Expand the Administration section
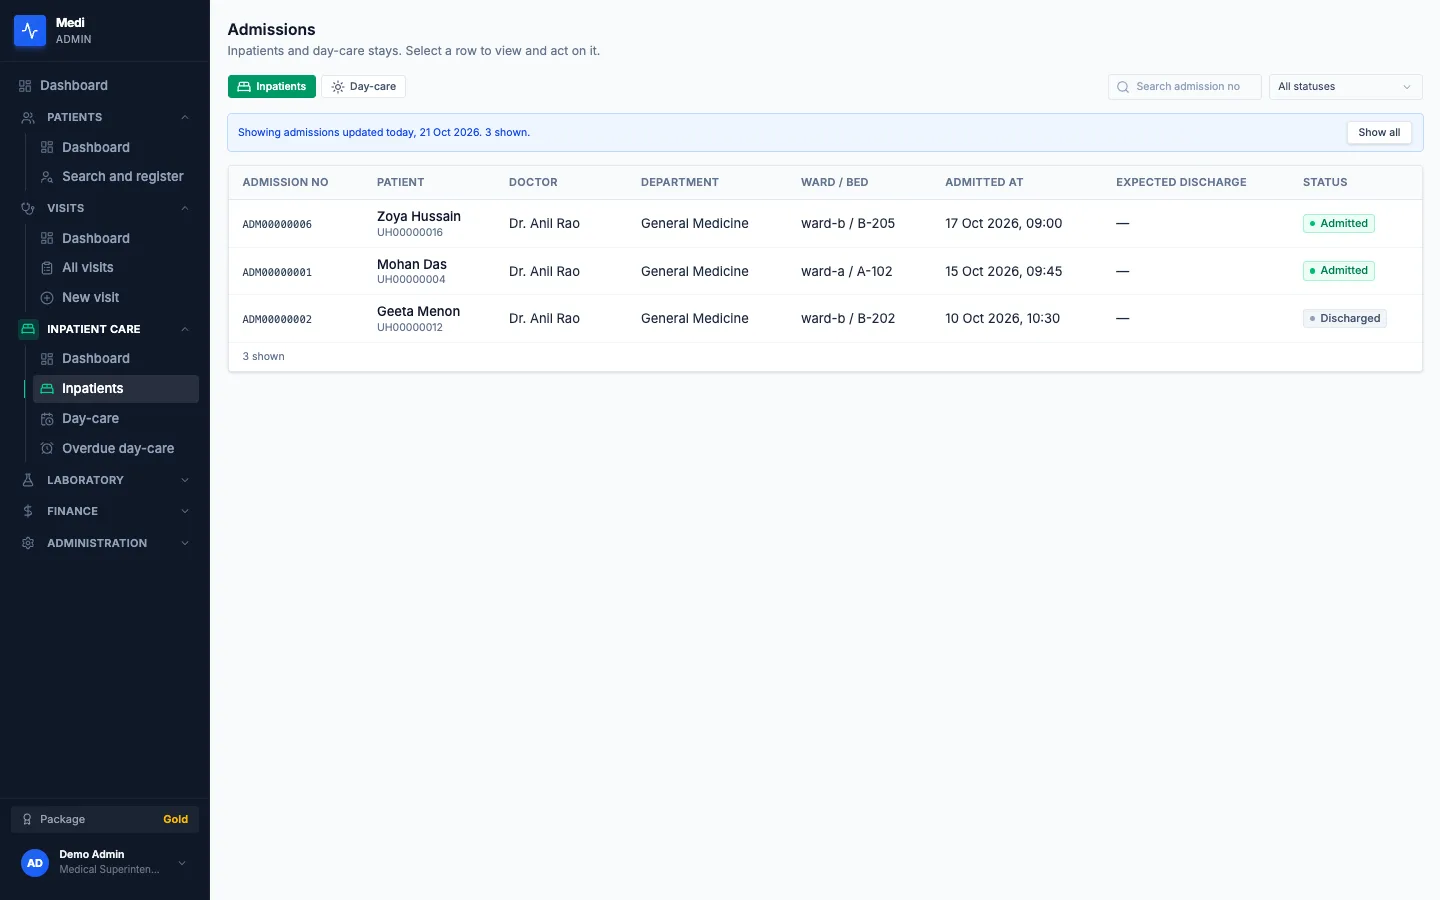This screenshot has height=900, width=1440. [x=105, y=544]
